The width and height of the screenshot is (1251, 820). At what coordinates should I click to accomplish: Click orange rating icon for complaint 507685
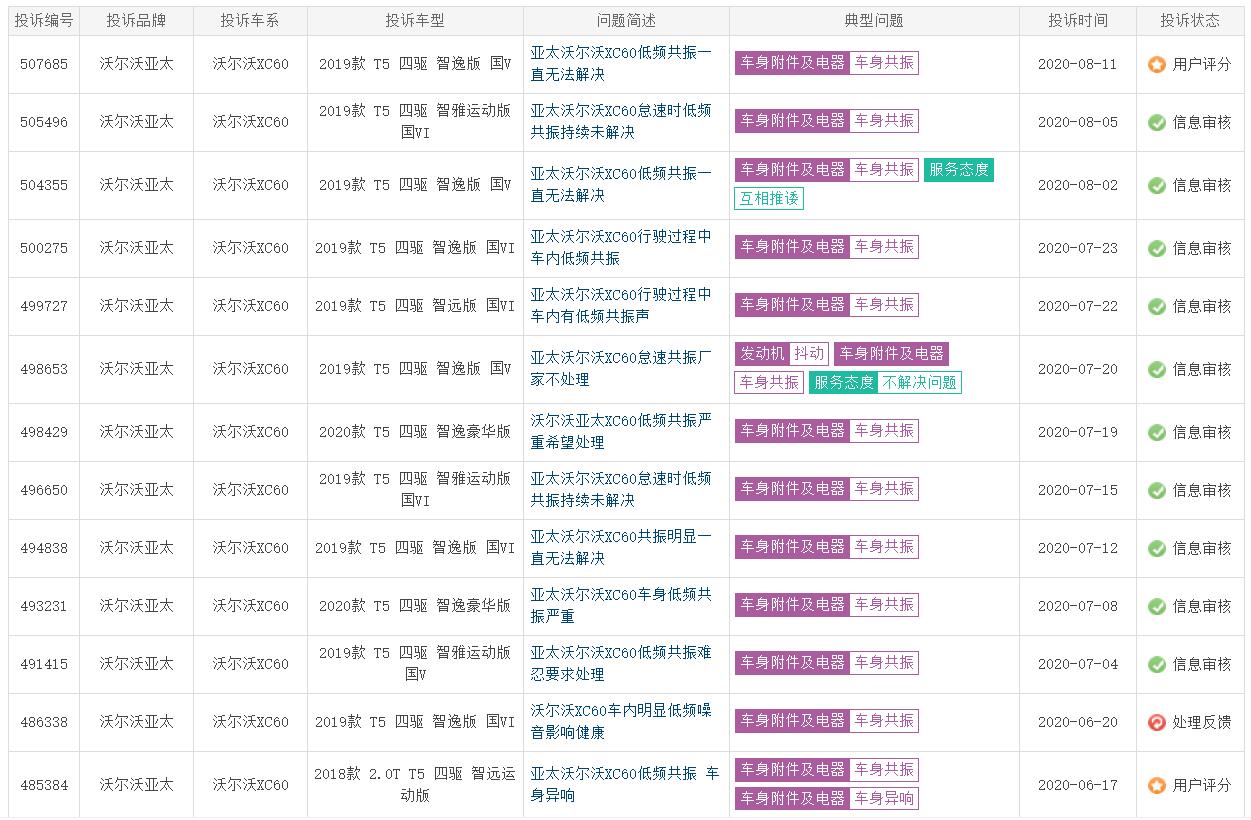1156,64
